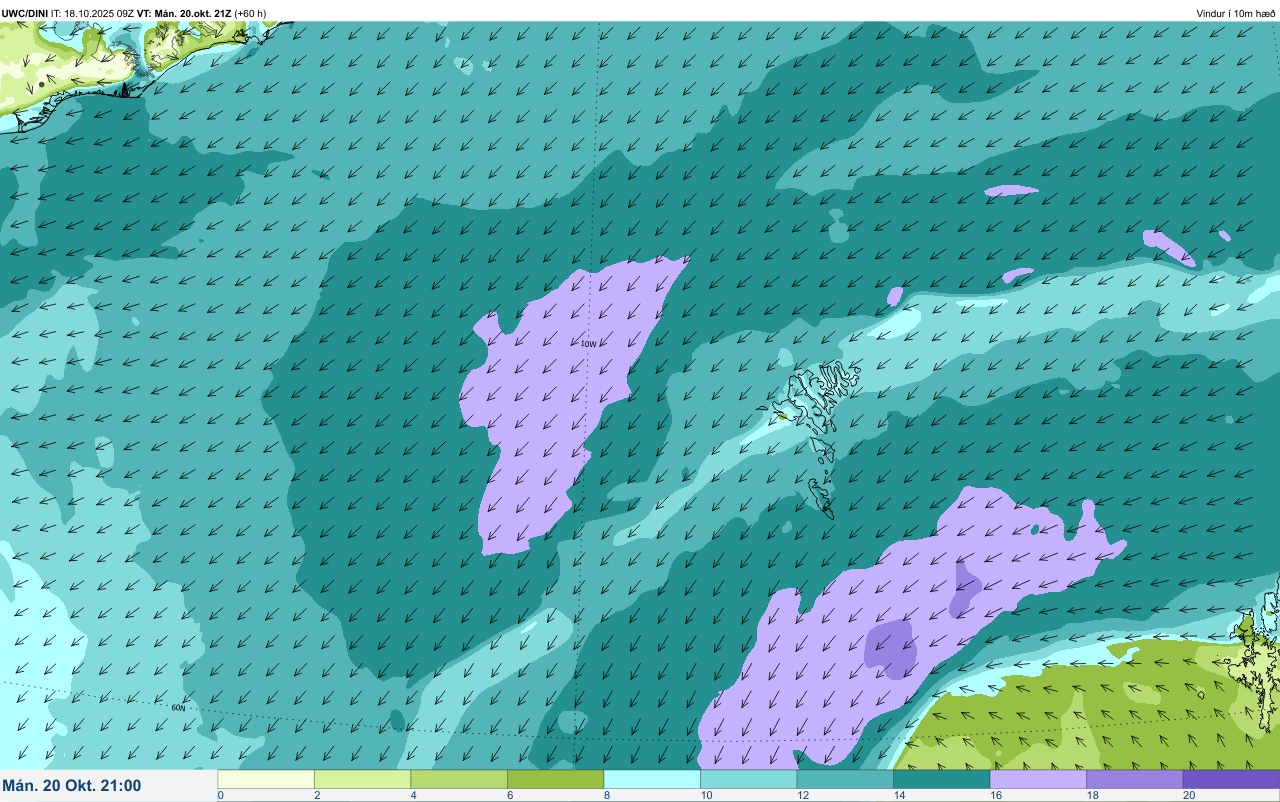Click the darker purple 18–20 wind patch

pyautogui.click(x=891, y=648)
